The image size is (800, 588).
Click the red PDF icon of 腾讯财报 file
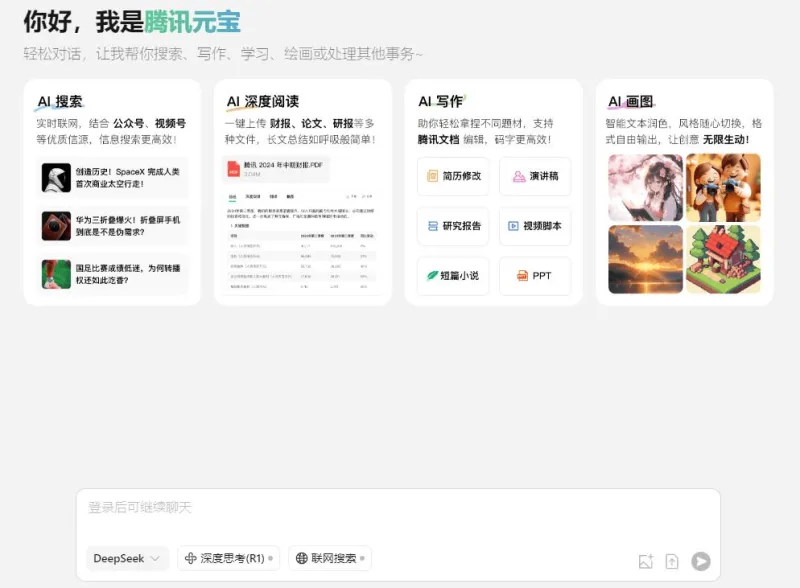[x=234, y=169]
